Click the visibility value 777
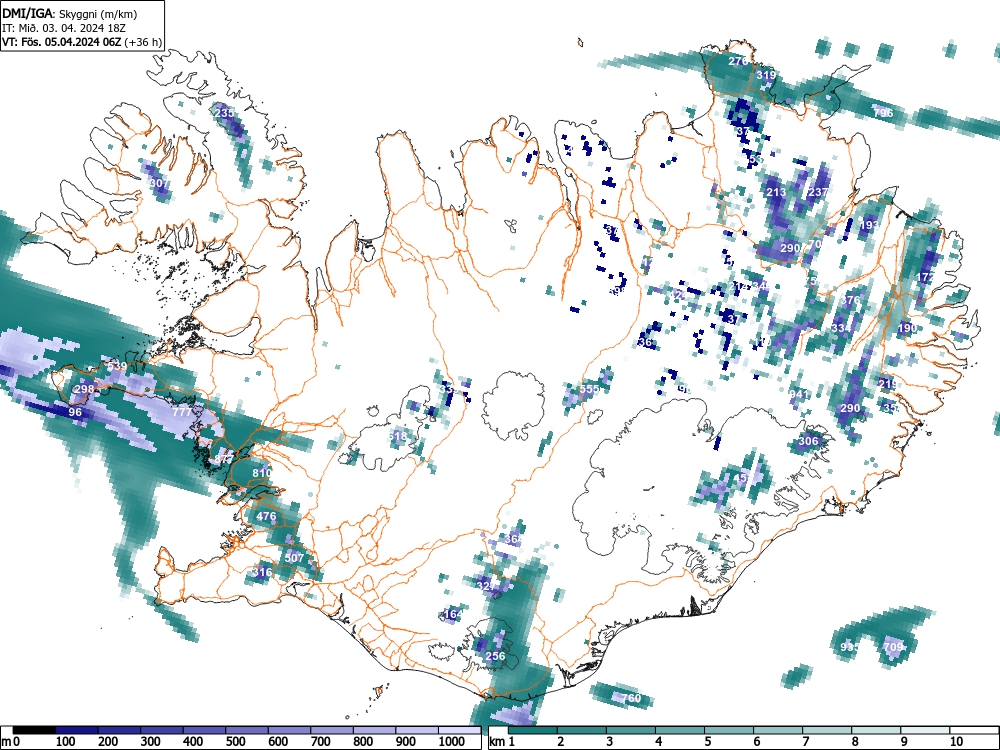The height and width of the screenshot is (750, 1000). point(182,412)
